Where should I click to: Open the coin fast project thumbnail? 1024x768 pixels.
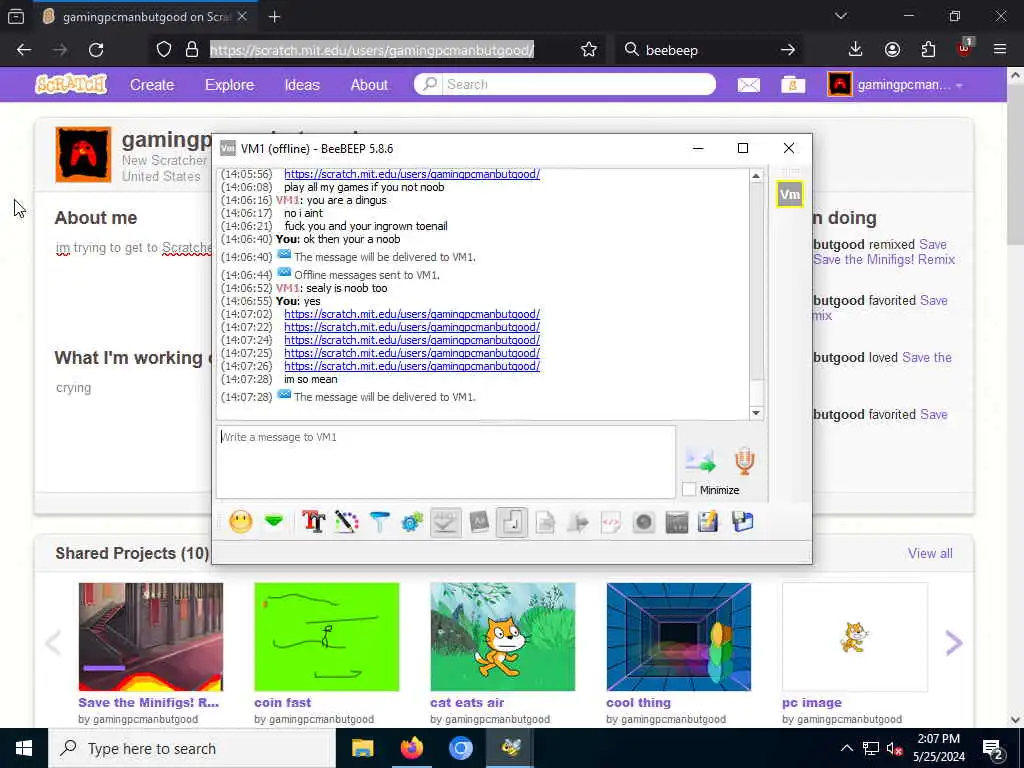tap(327, 637)
